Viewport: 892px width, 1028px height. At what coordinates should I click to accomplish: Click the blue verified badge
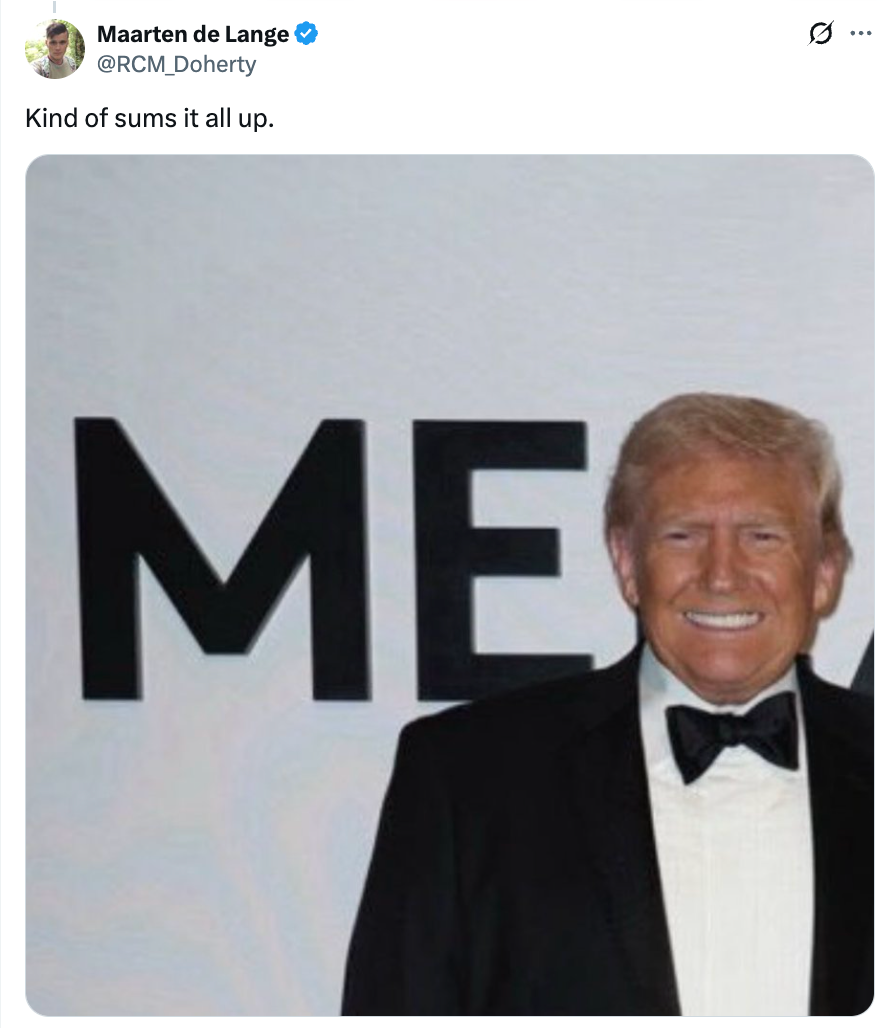pos(307,35)
